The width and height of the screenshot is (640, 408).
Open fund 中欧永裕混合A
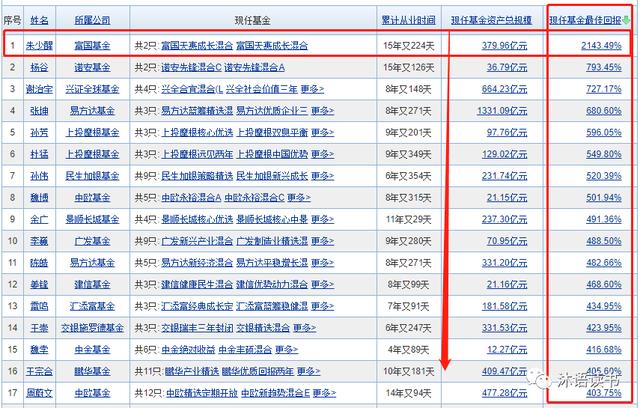click(191, 197)
